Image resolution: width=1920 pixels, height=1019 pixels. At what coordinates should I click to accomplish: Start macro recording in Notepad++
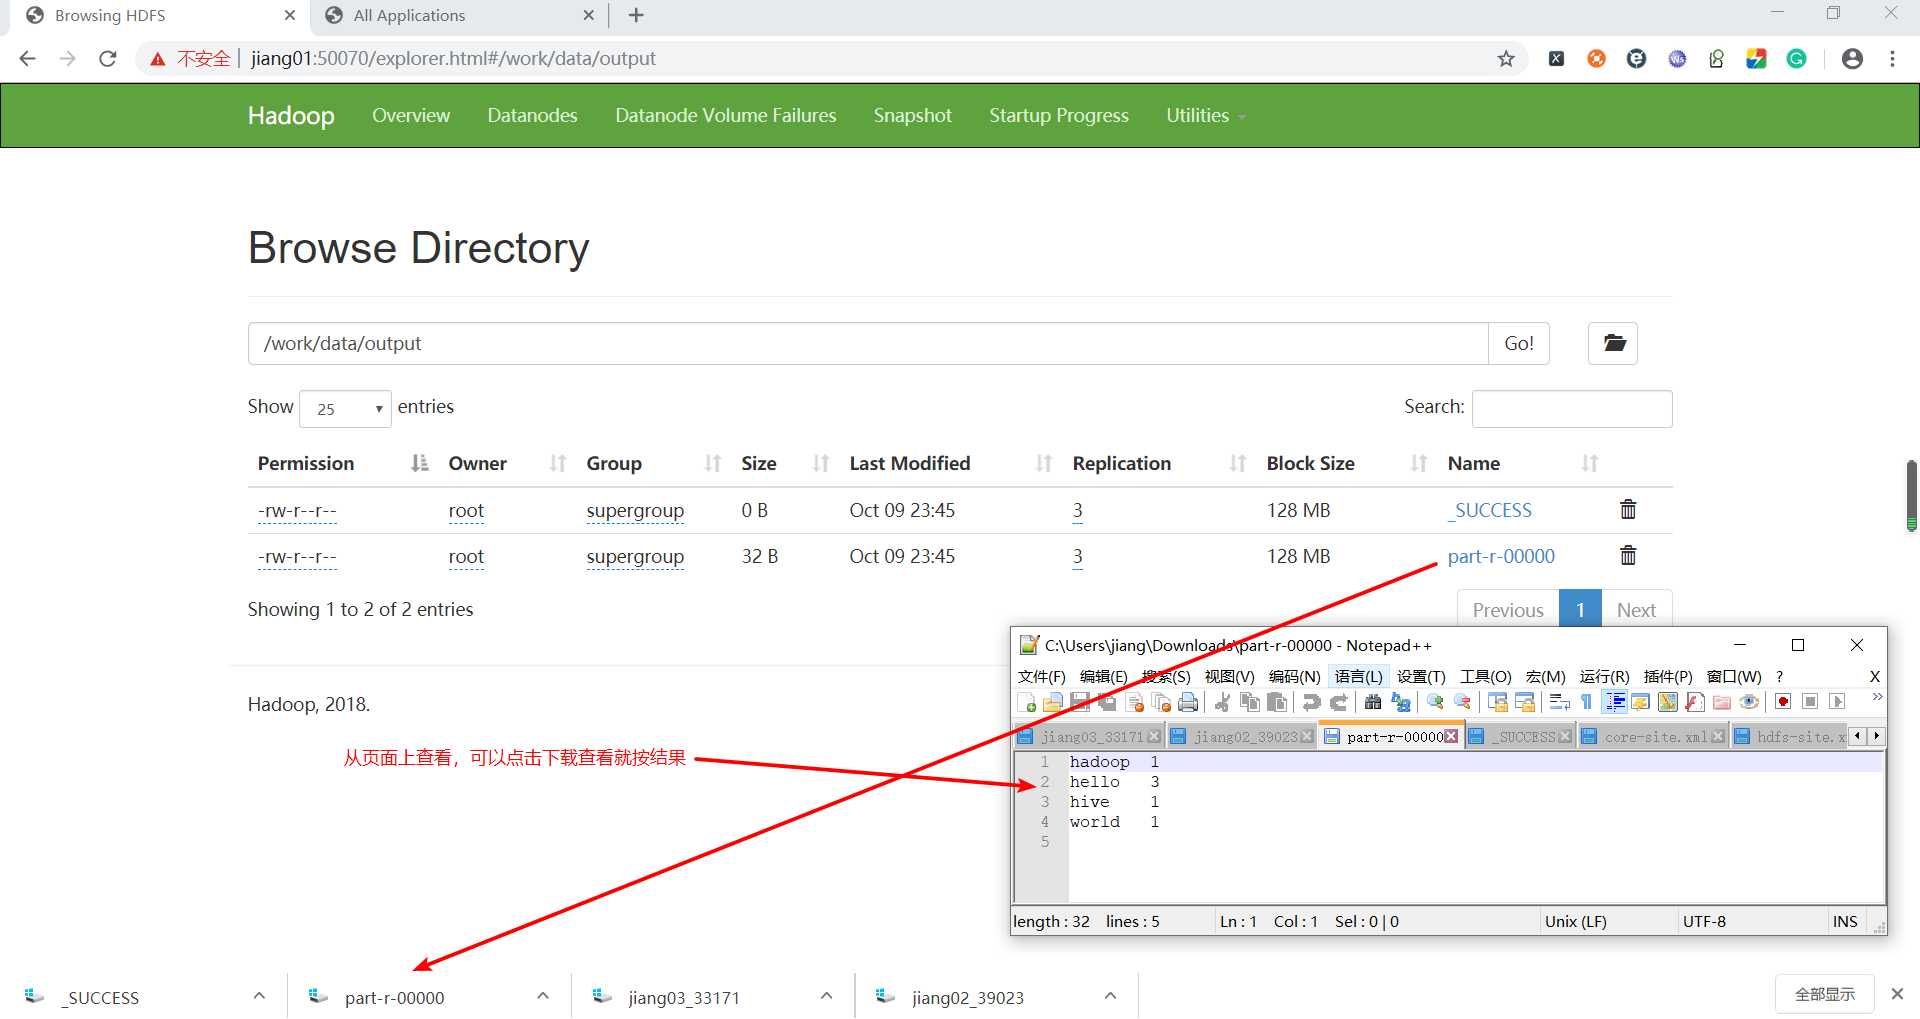(1783, 702)
